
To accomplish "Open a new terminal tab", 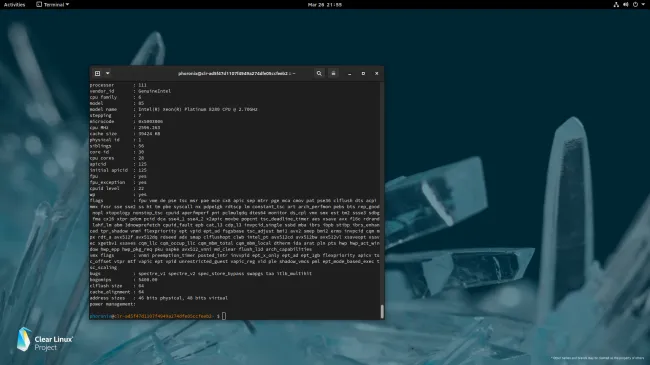I will pyautogui.click(x=97, y=73).
